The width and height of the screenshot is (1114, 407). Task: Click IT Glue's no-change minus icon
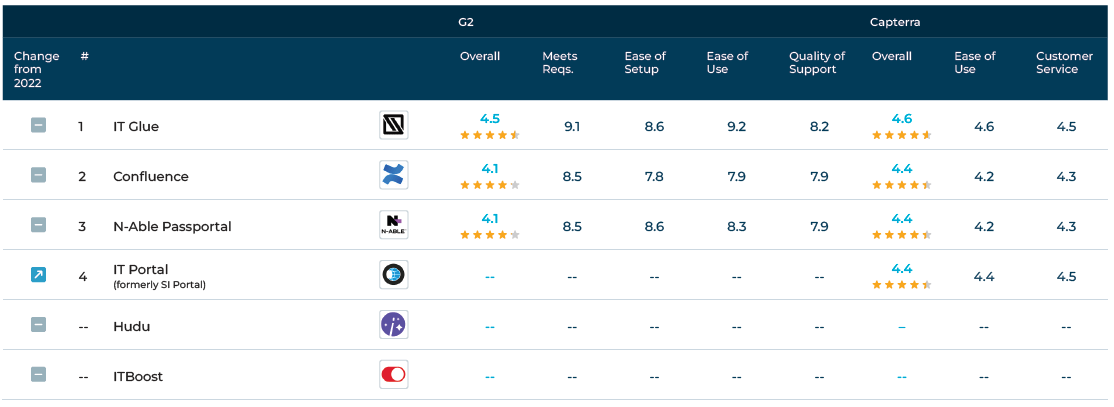(x=38, y=125)
